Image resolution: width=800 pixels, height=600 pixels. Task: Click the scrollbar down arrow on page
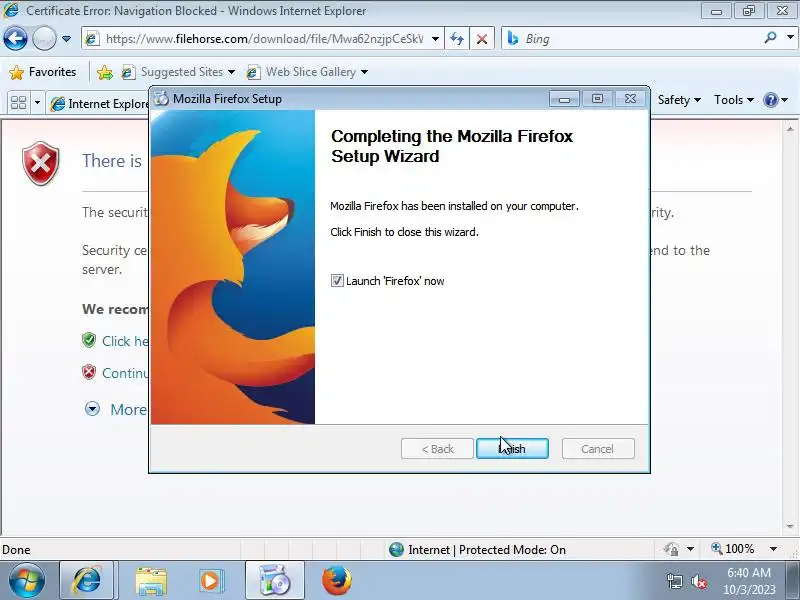pos(790,526)
